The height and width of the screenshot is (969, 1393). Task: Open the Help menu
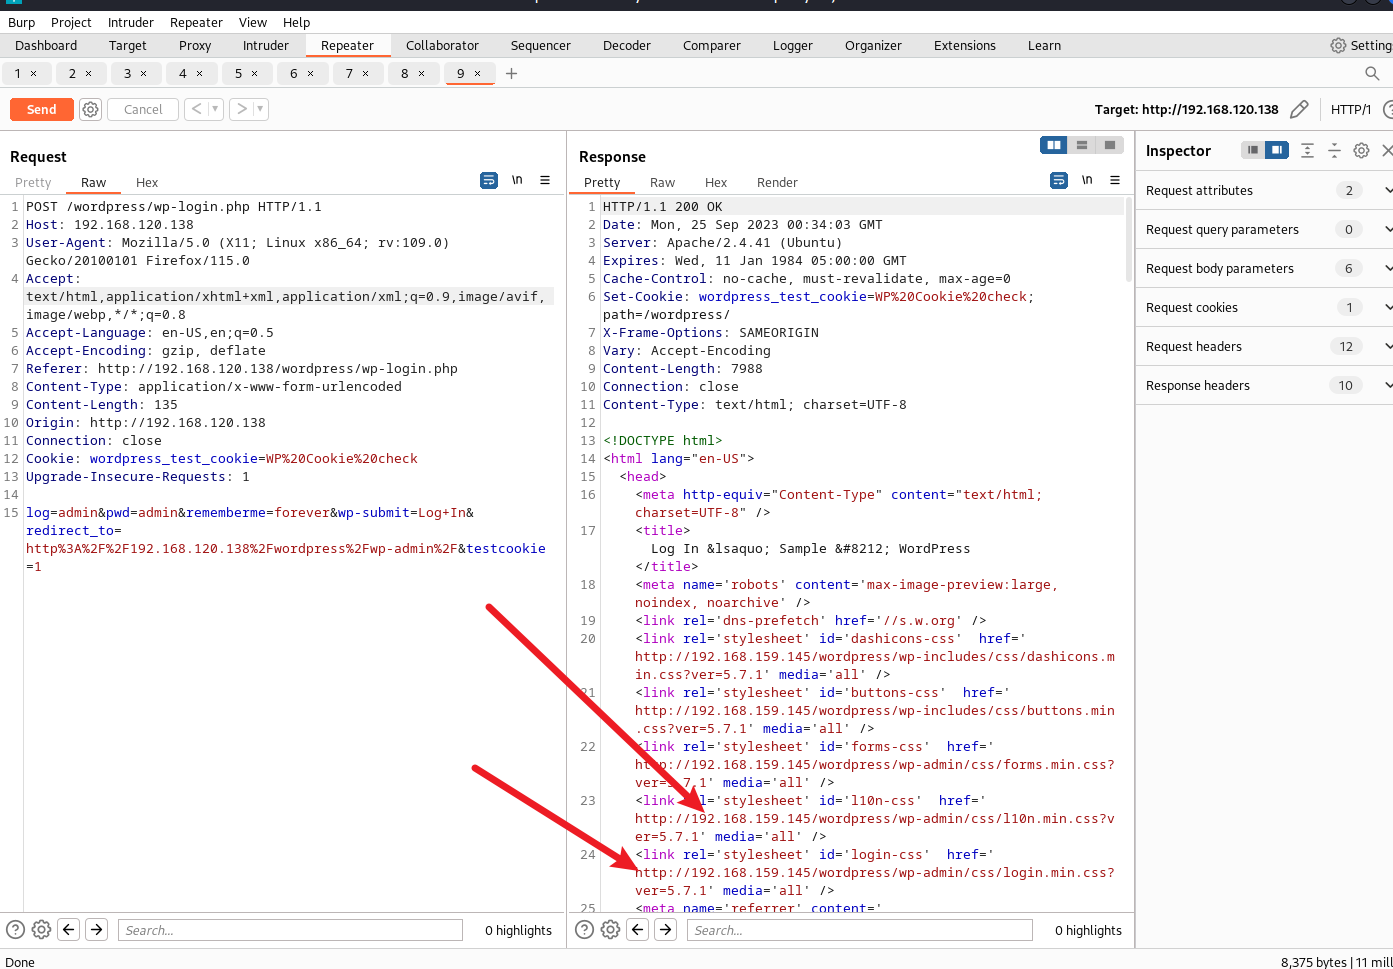(x=296, y=22)
